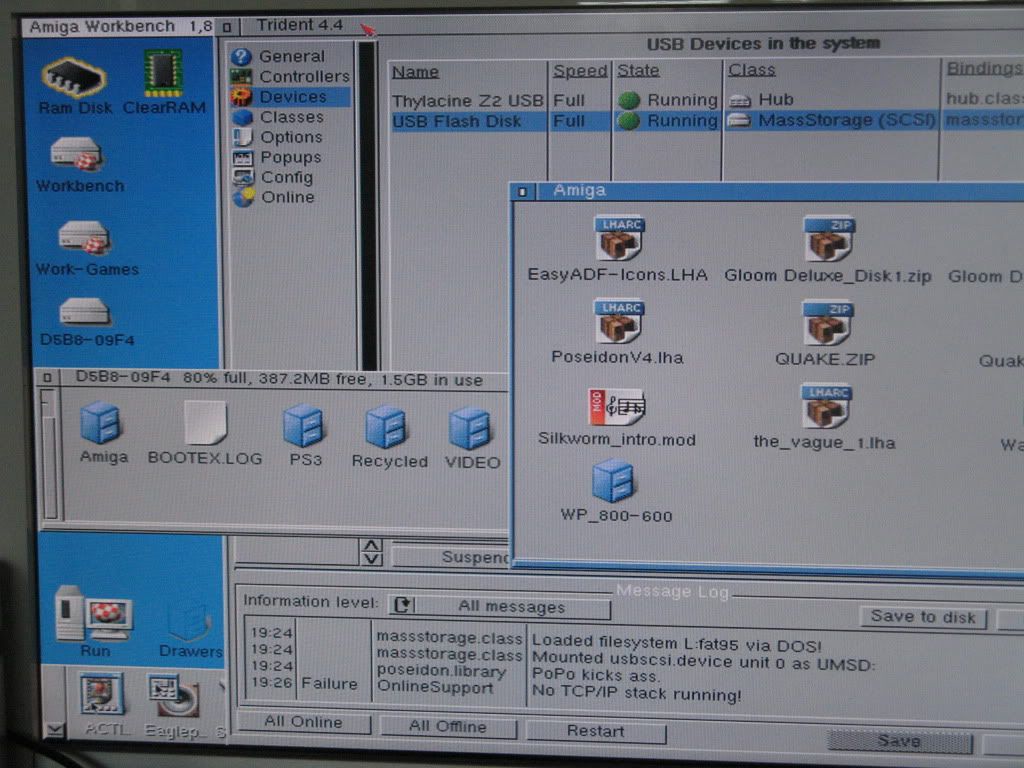The height and width of the screenshot is (768, 1024).
Task: Select the Controllers section in Trident
Action: (304, 76)
